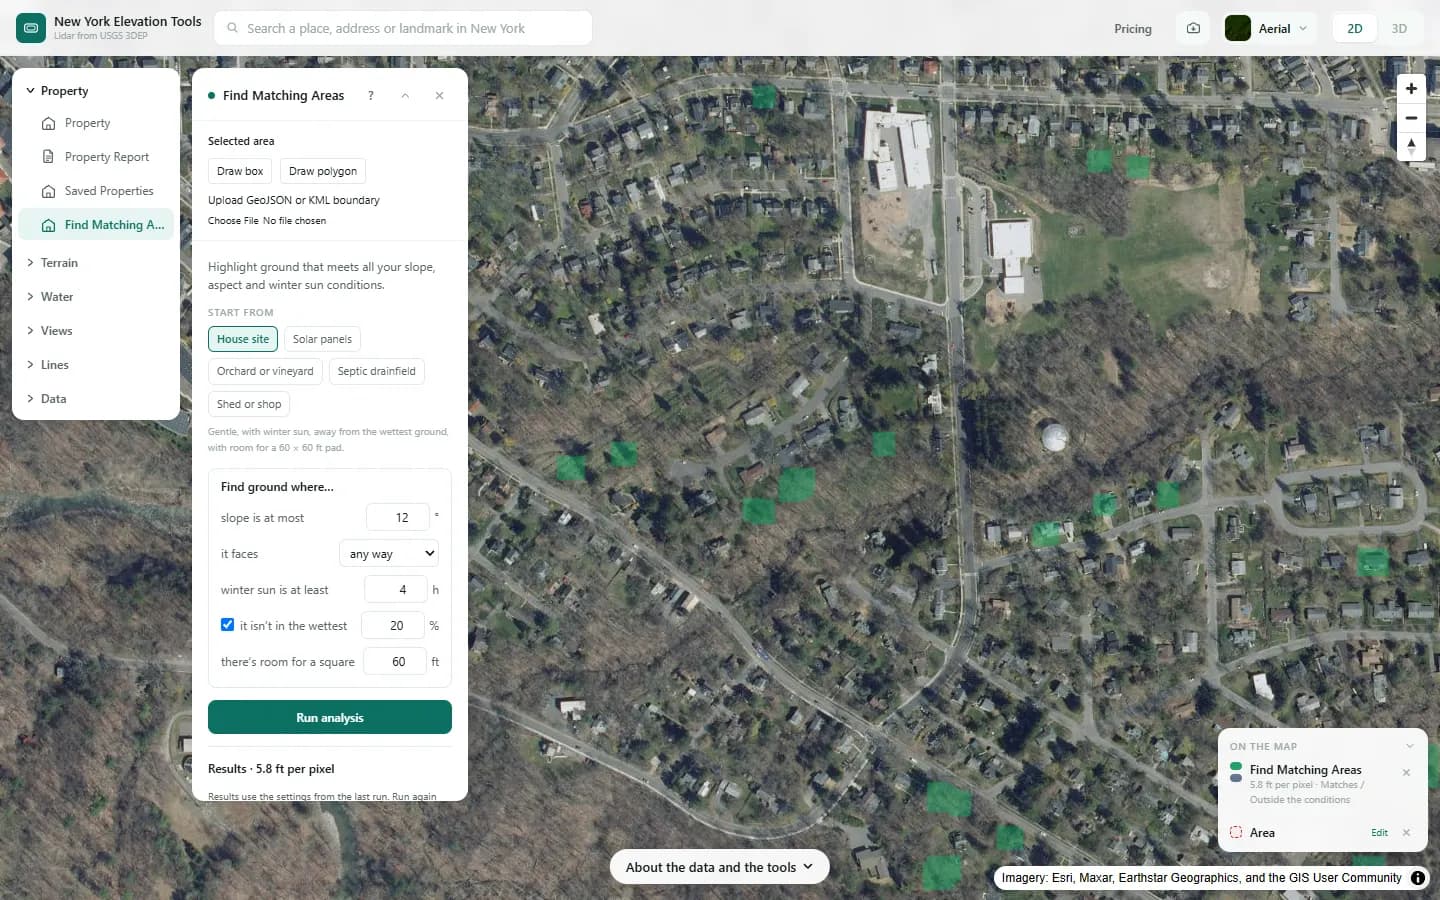The image size is (1440, 900).
Task: Click the room for a square field
Action: point(395,662)
